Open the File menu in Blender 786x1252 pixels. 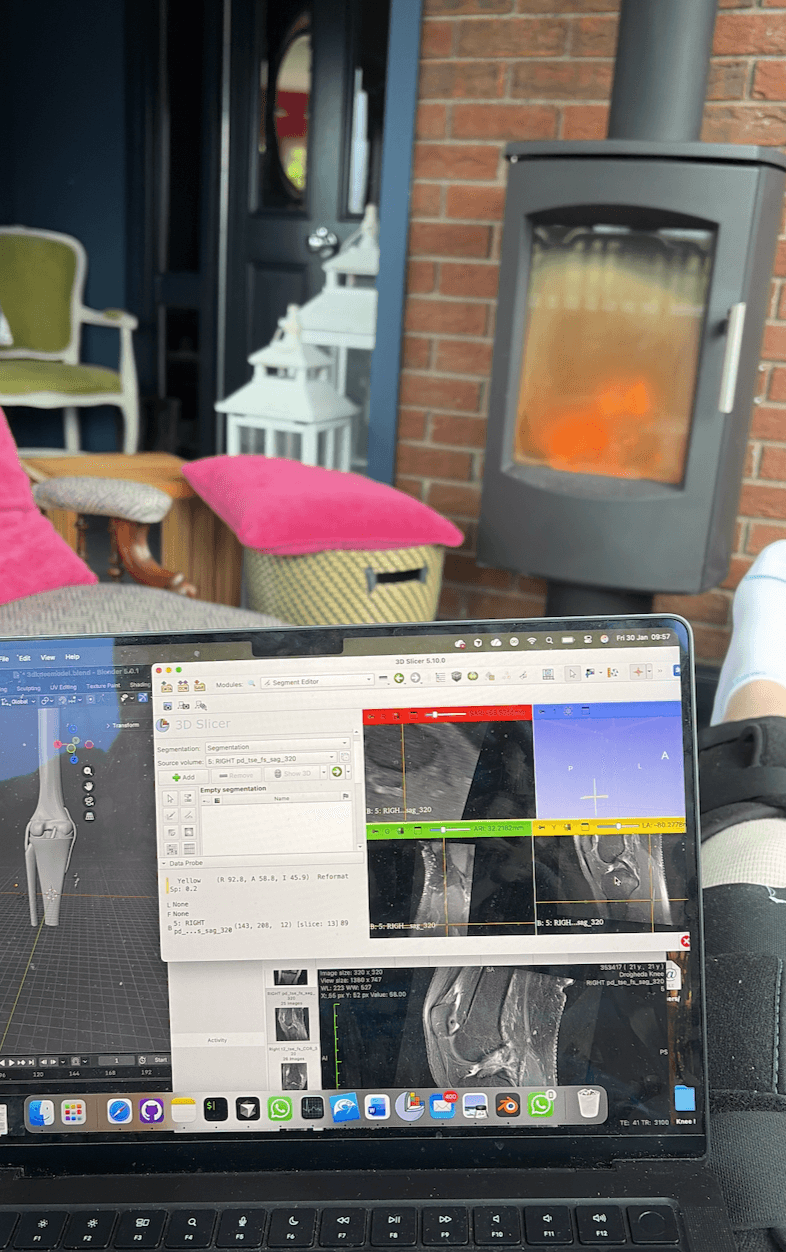tap(4, 659)
